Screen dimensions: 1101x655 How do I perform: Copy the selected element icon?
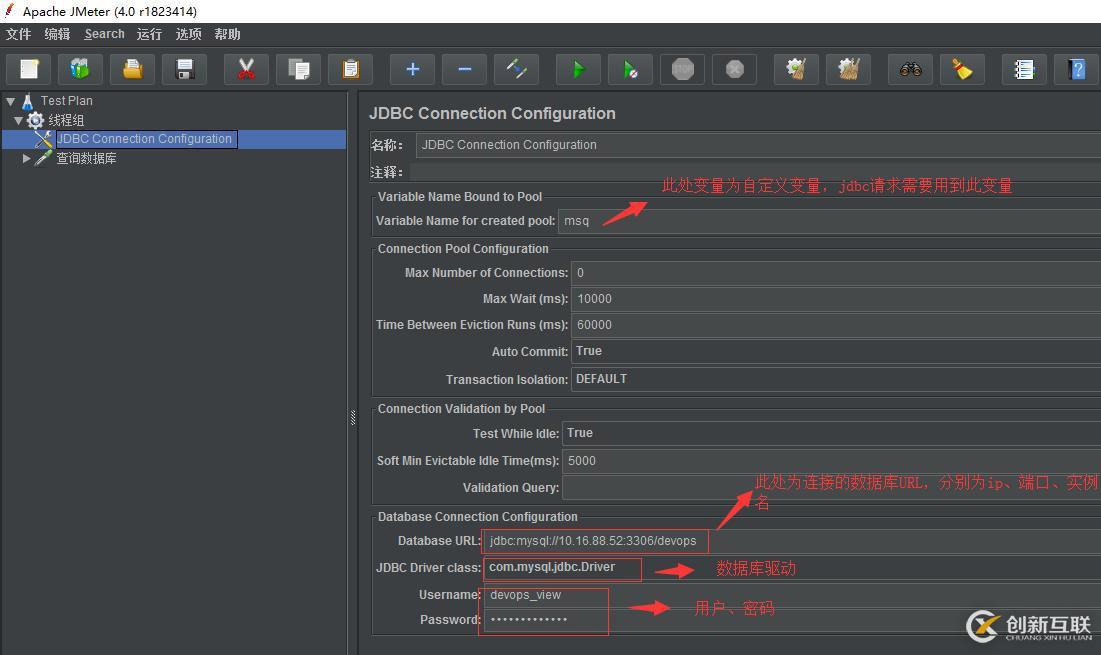(298, 70)
